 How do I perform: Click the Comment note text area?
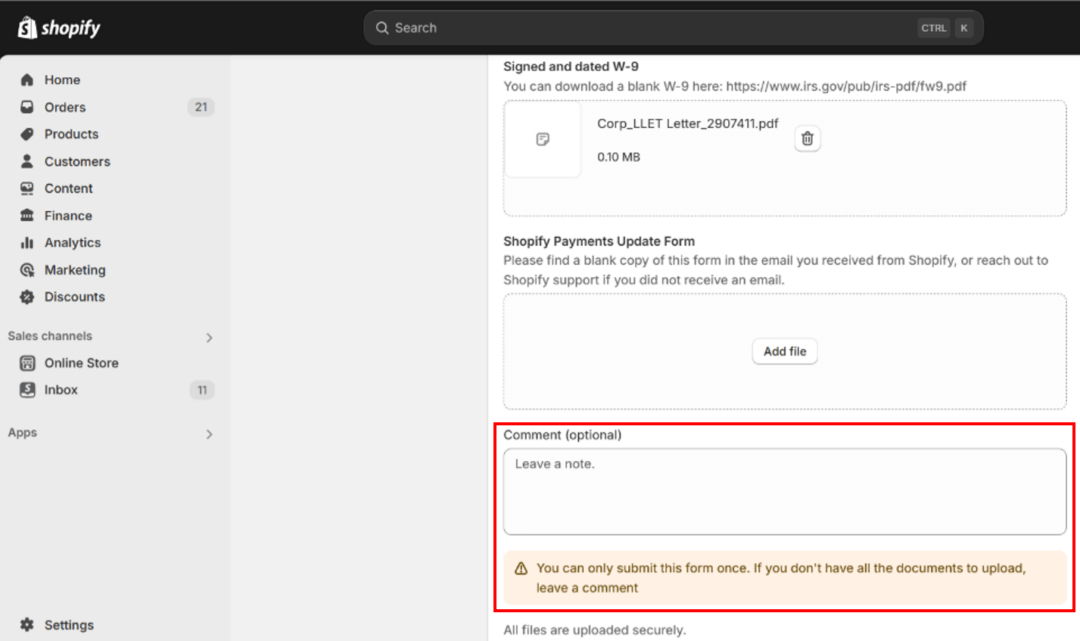[x=784, y=491]
